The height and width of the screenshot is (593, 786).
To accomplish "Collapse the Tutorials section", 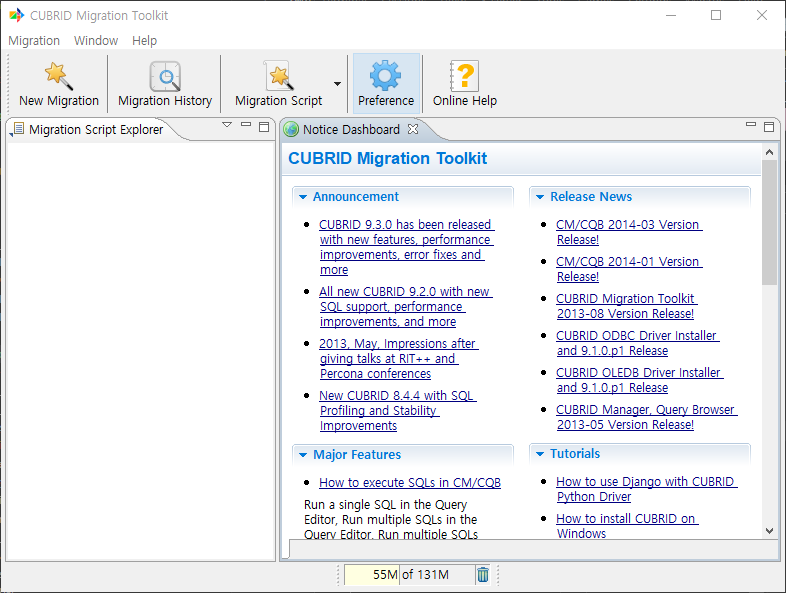I will [x=539, y=454].
